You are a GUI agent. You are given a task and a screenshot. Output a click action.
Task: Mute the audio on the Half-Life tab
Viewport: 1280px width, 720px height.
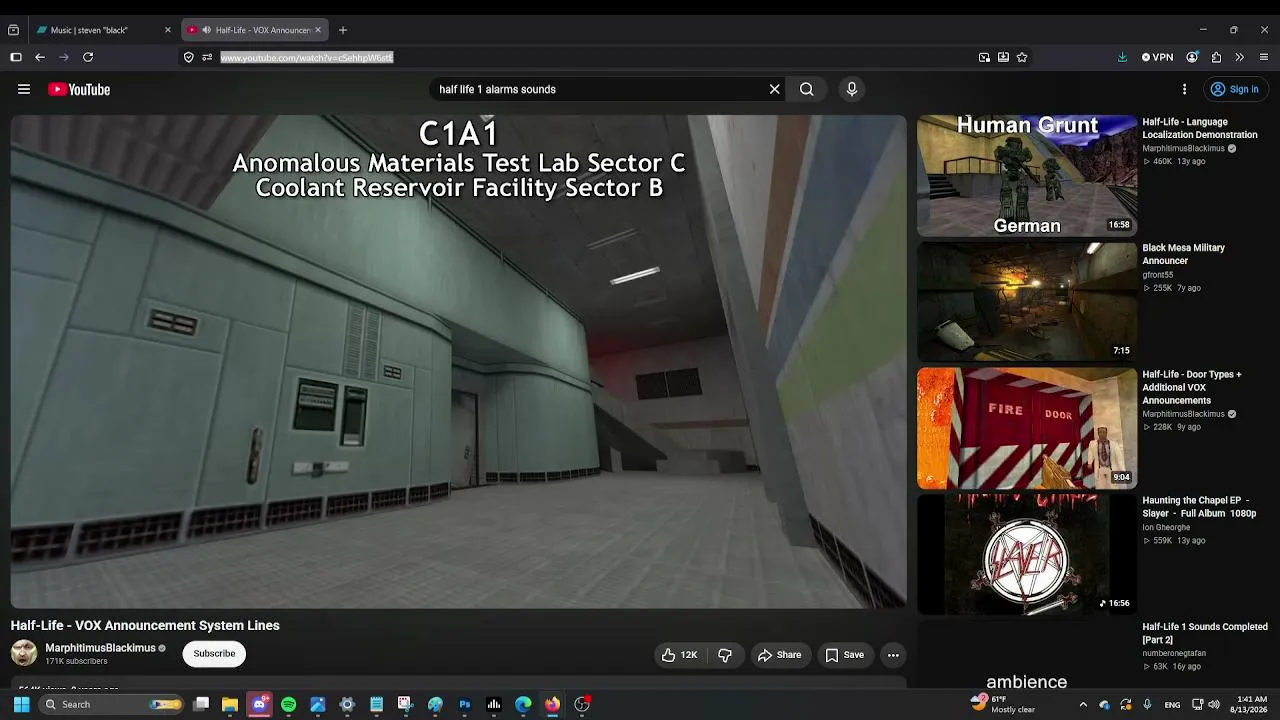coord(206,30)
